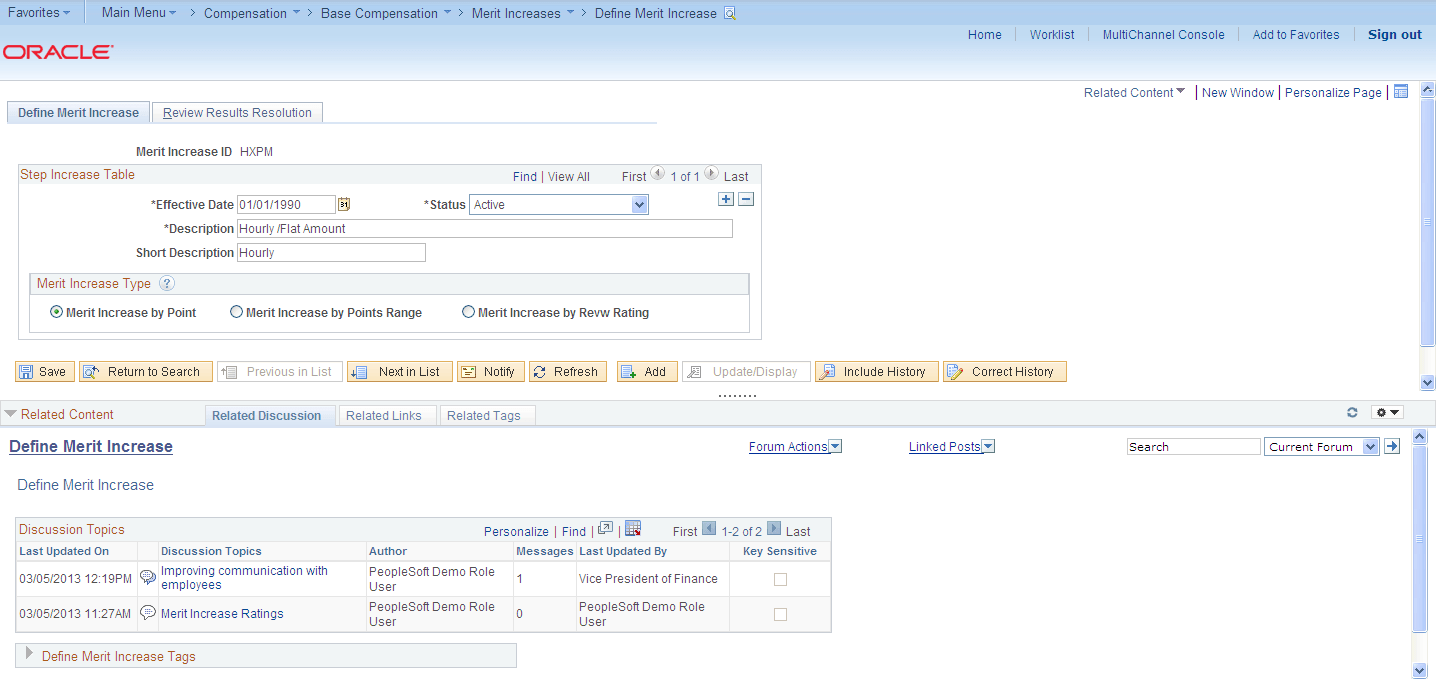Click inside the forum Search field

(x=1193, y=446)
